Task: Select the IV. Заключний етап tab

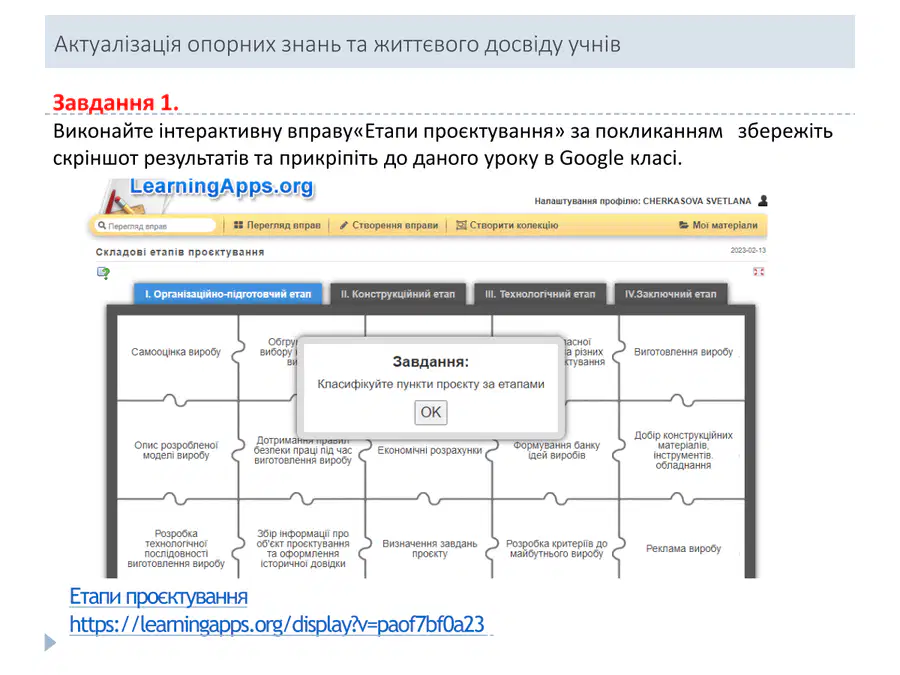Action: [x=670, y=294]
